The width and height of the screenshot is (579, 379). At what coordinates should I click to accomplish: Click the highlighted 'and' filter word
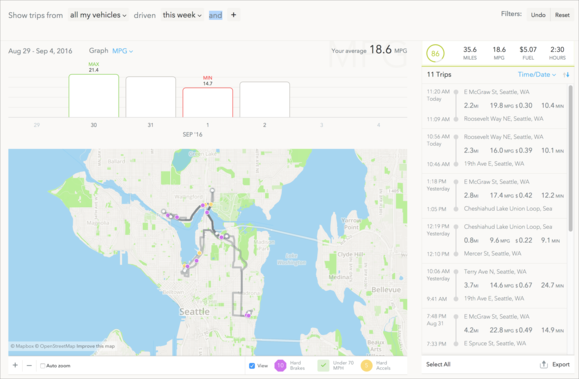tap(215, 15)
